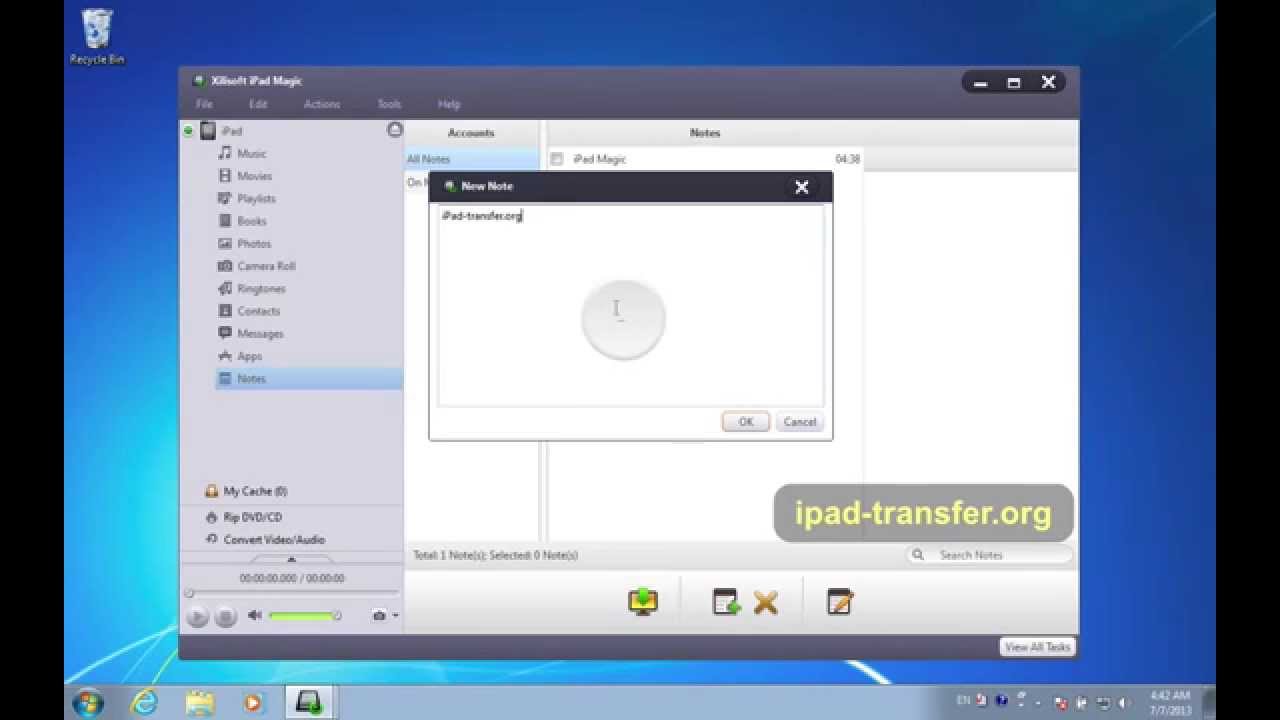Viewport: 1280px width, 720px height.
Task: Select Playlists in the device tree
Action: tap(256, 199)
